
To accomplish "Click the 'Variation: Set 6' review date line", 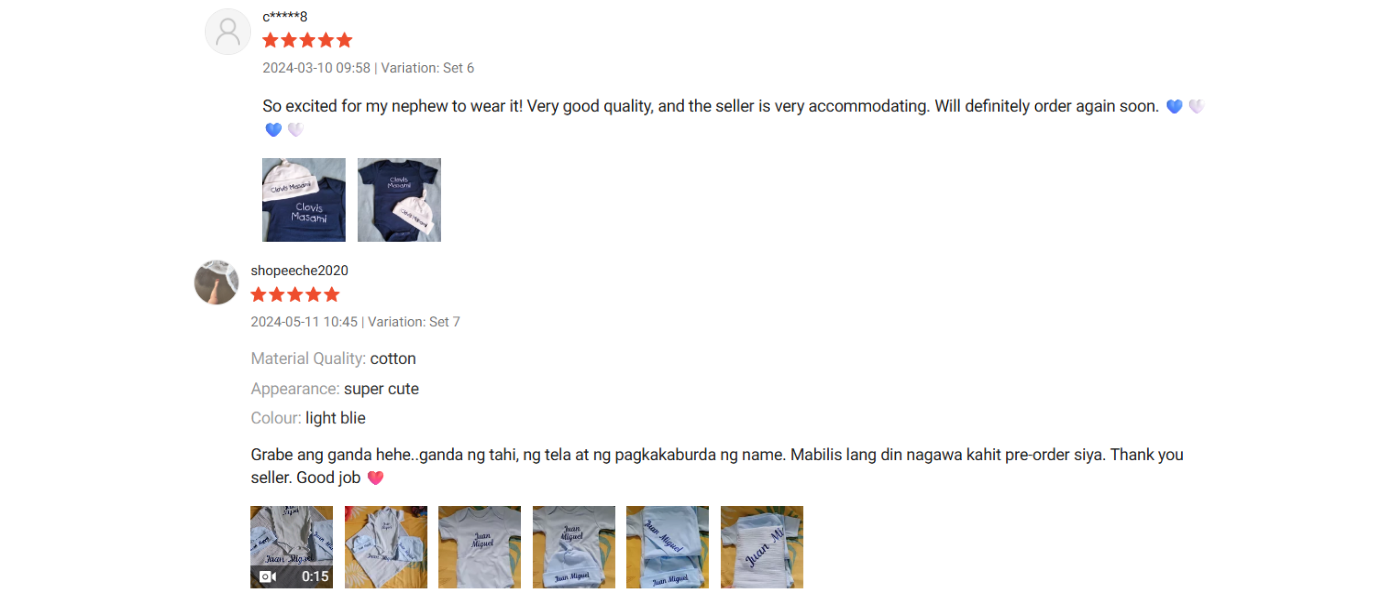I will tap(368, 68).
